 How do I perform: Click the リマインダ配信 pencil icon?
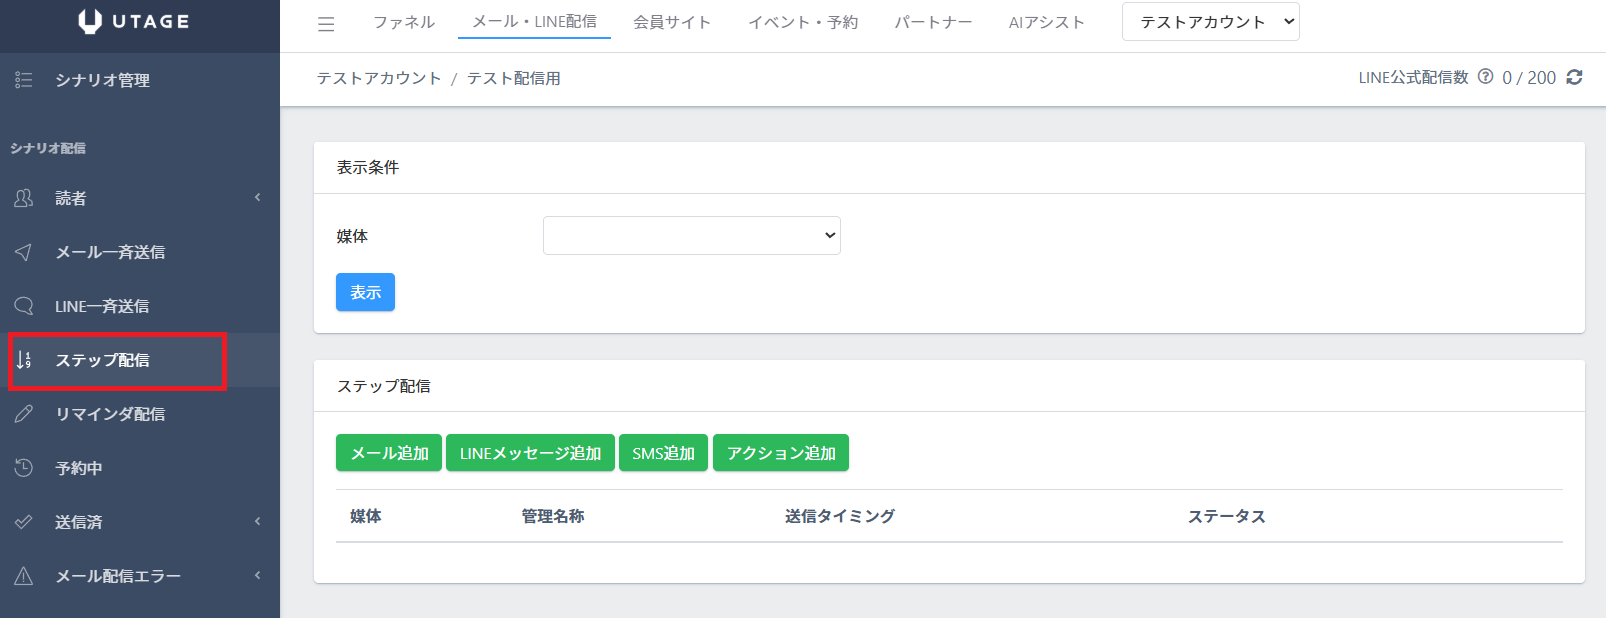point(24,414)
